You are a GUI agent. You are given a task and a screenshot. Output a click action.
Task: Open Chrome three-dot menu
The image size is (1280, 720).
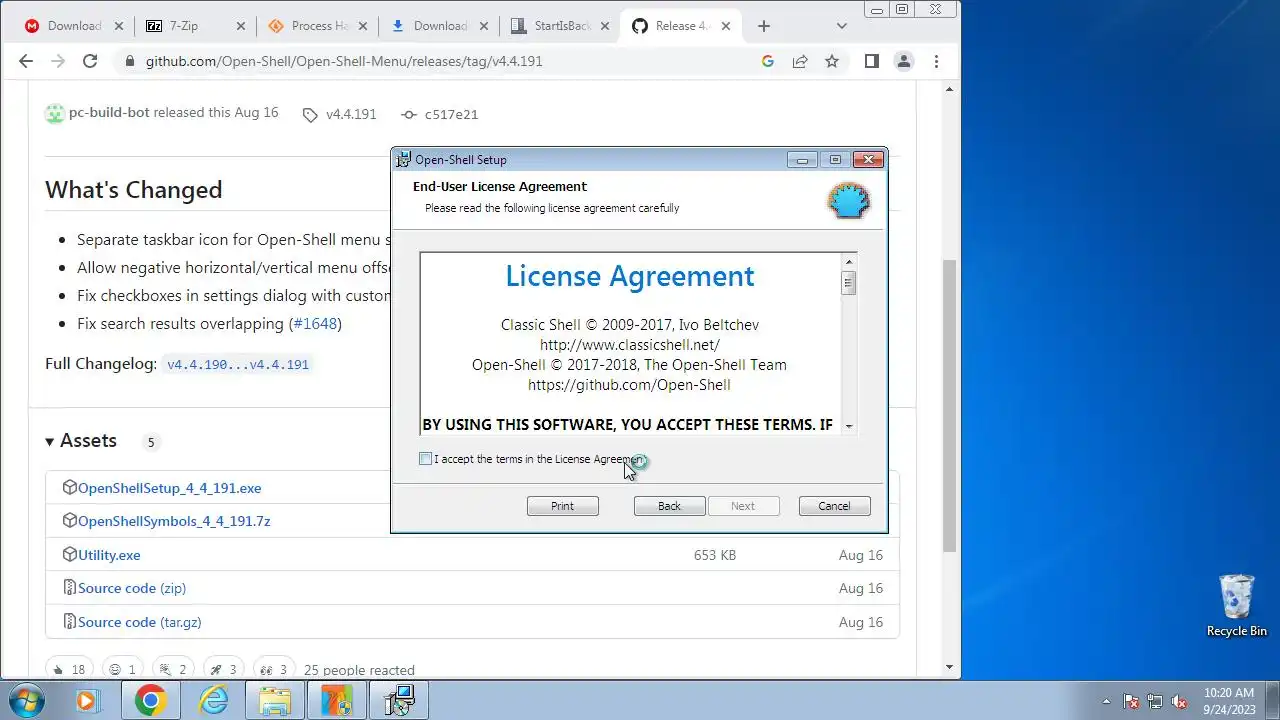[x=936, y=61]
